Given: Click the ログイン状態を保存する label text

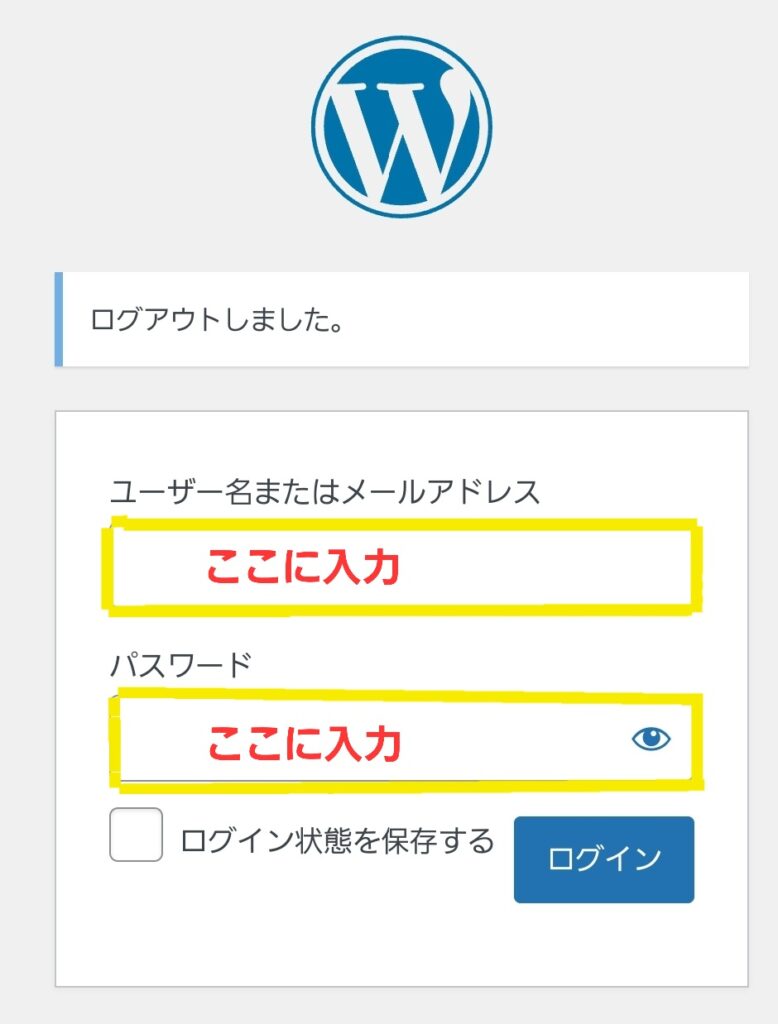Looking at the screenshot, I should (337, 840).
